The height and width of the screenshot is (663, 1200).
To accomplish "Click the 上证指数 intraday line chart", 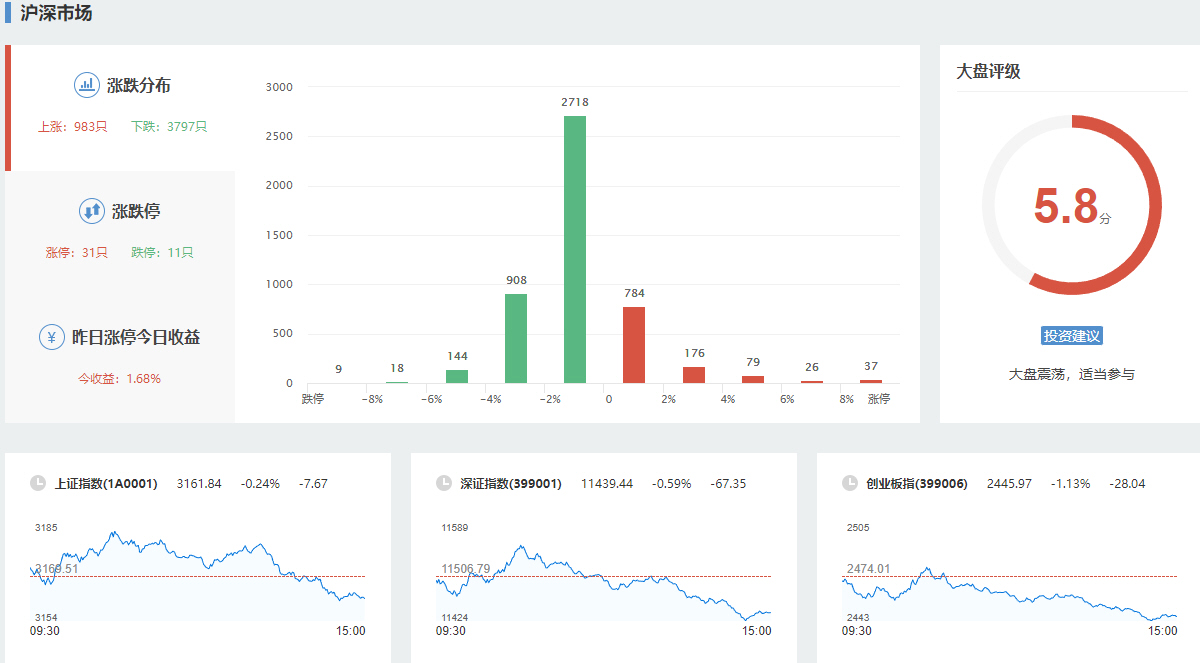I will (x=198, y=575).
